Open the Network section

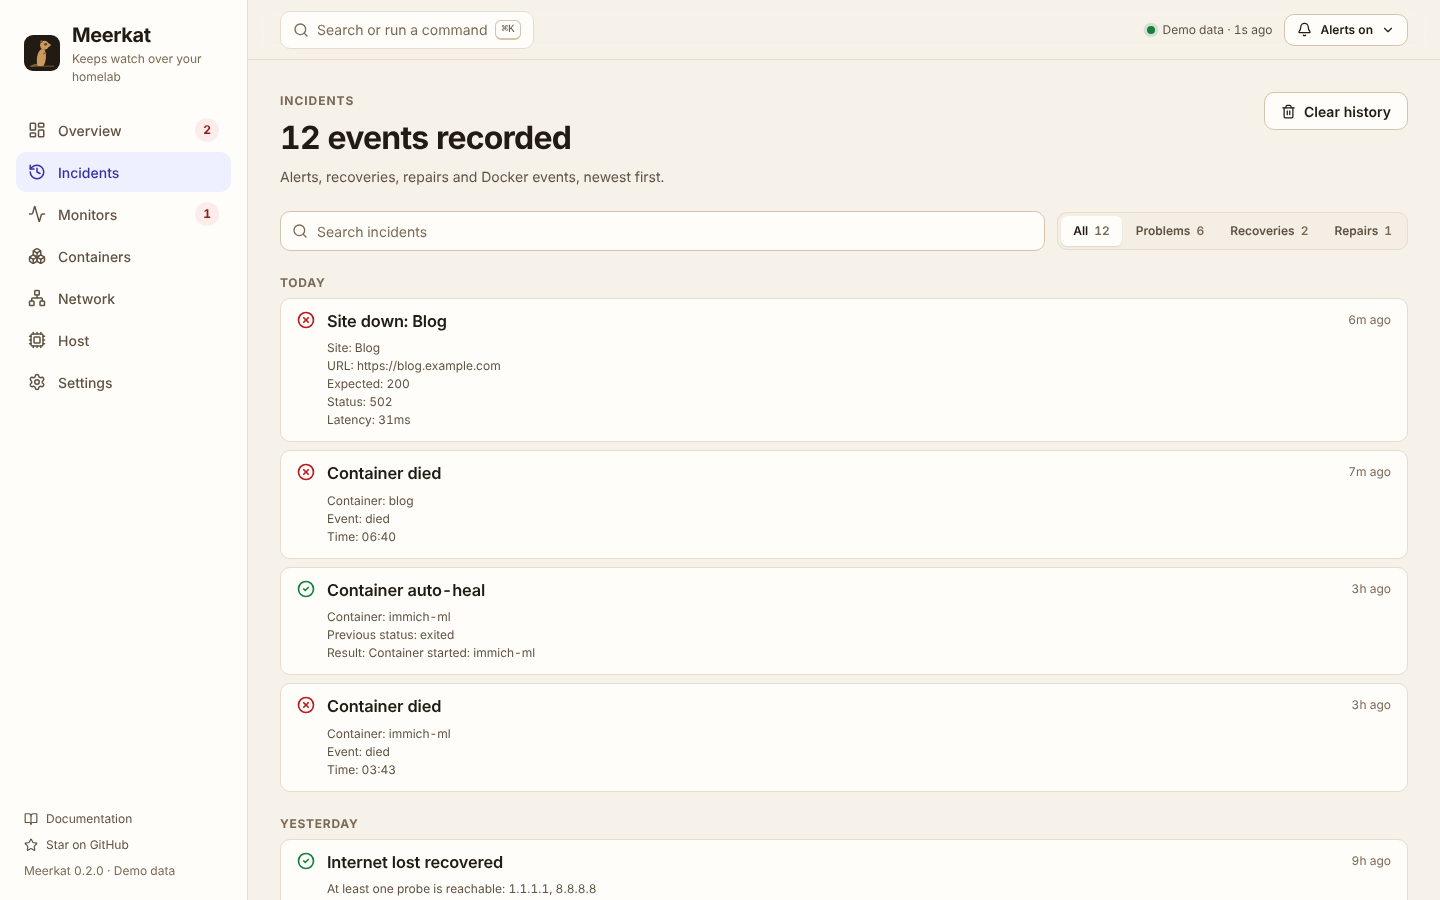[123, 298]
